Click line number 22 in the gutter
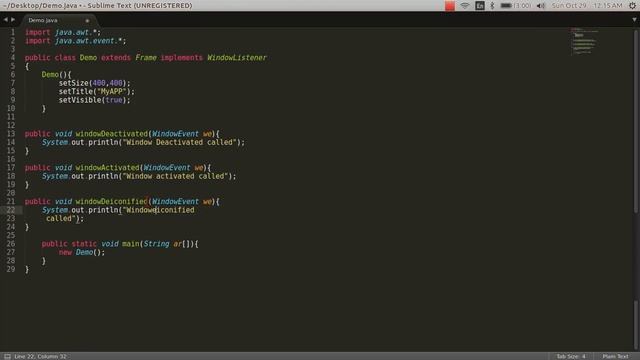 (x=11, y=210)
